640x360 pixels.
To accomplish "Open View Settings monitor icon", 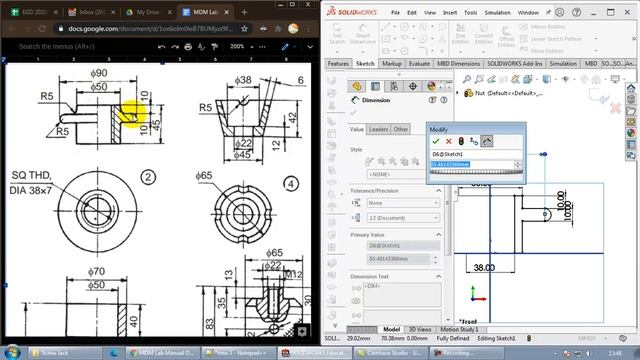I will coord(615,79).
